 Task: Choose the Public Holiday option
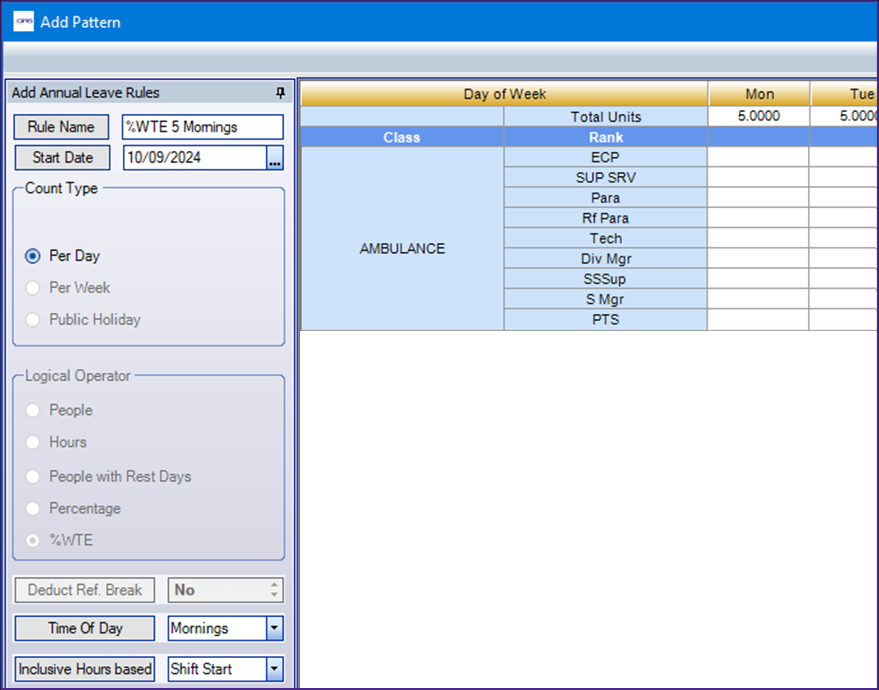point(33,320)
